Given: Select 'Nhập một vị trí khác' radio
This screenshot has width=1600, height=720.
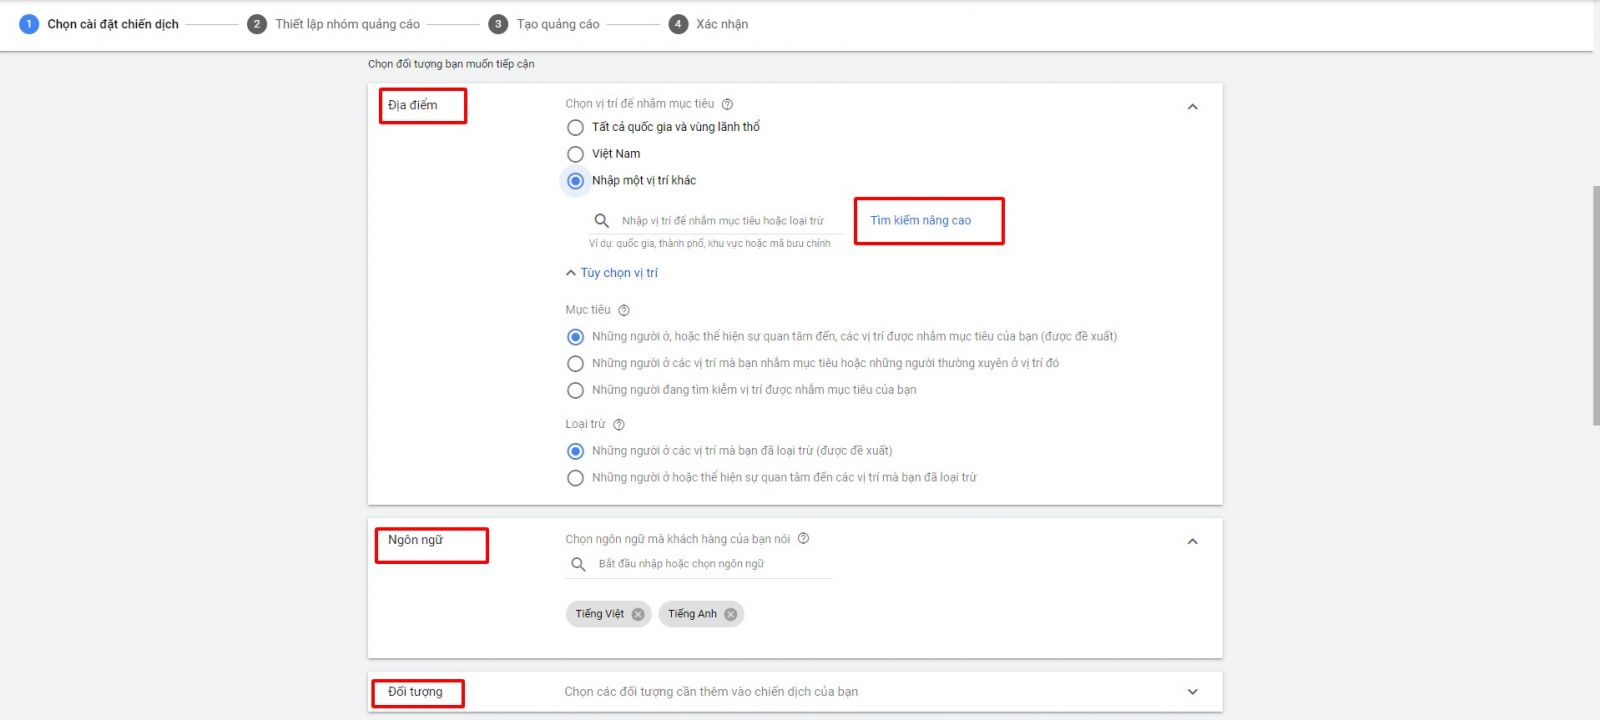Looking at the screenshot, I should (x=575, y=181).
